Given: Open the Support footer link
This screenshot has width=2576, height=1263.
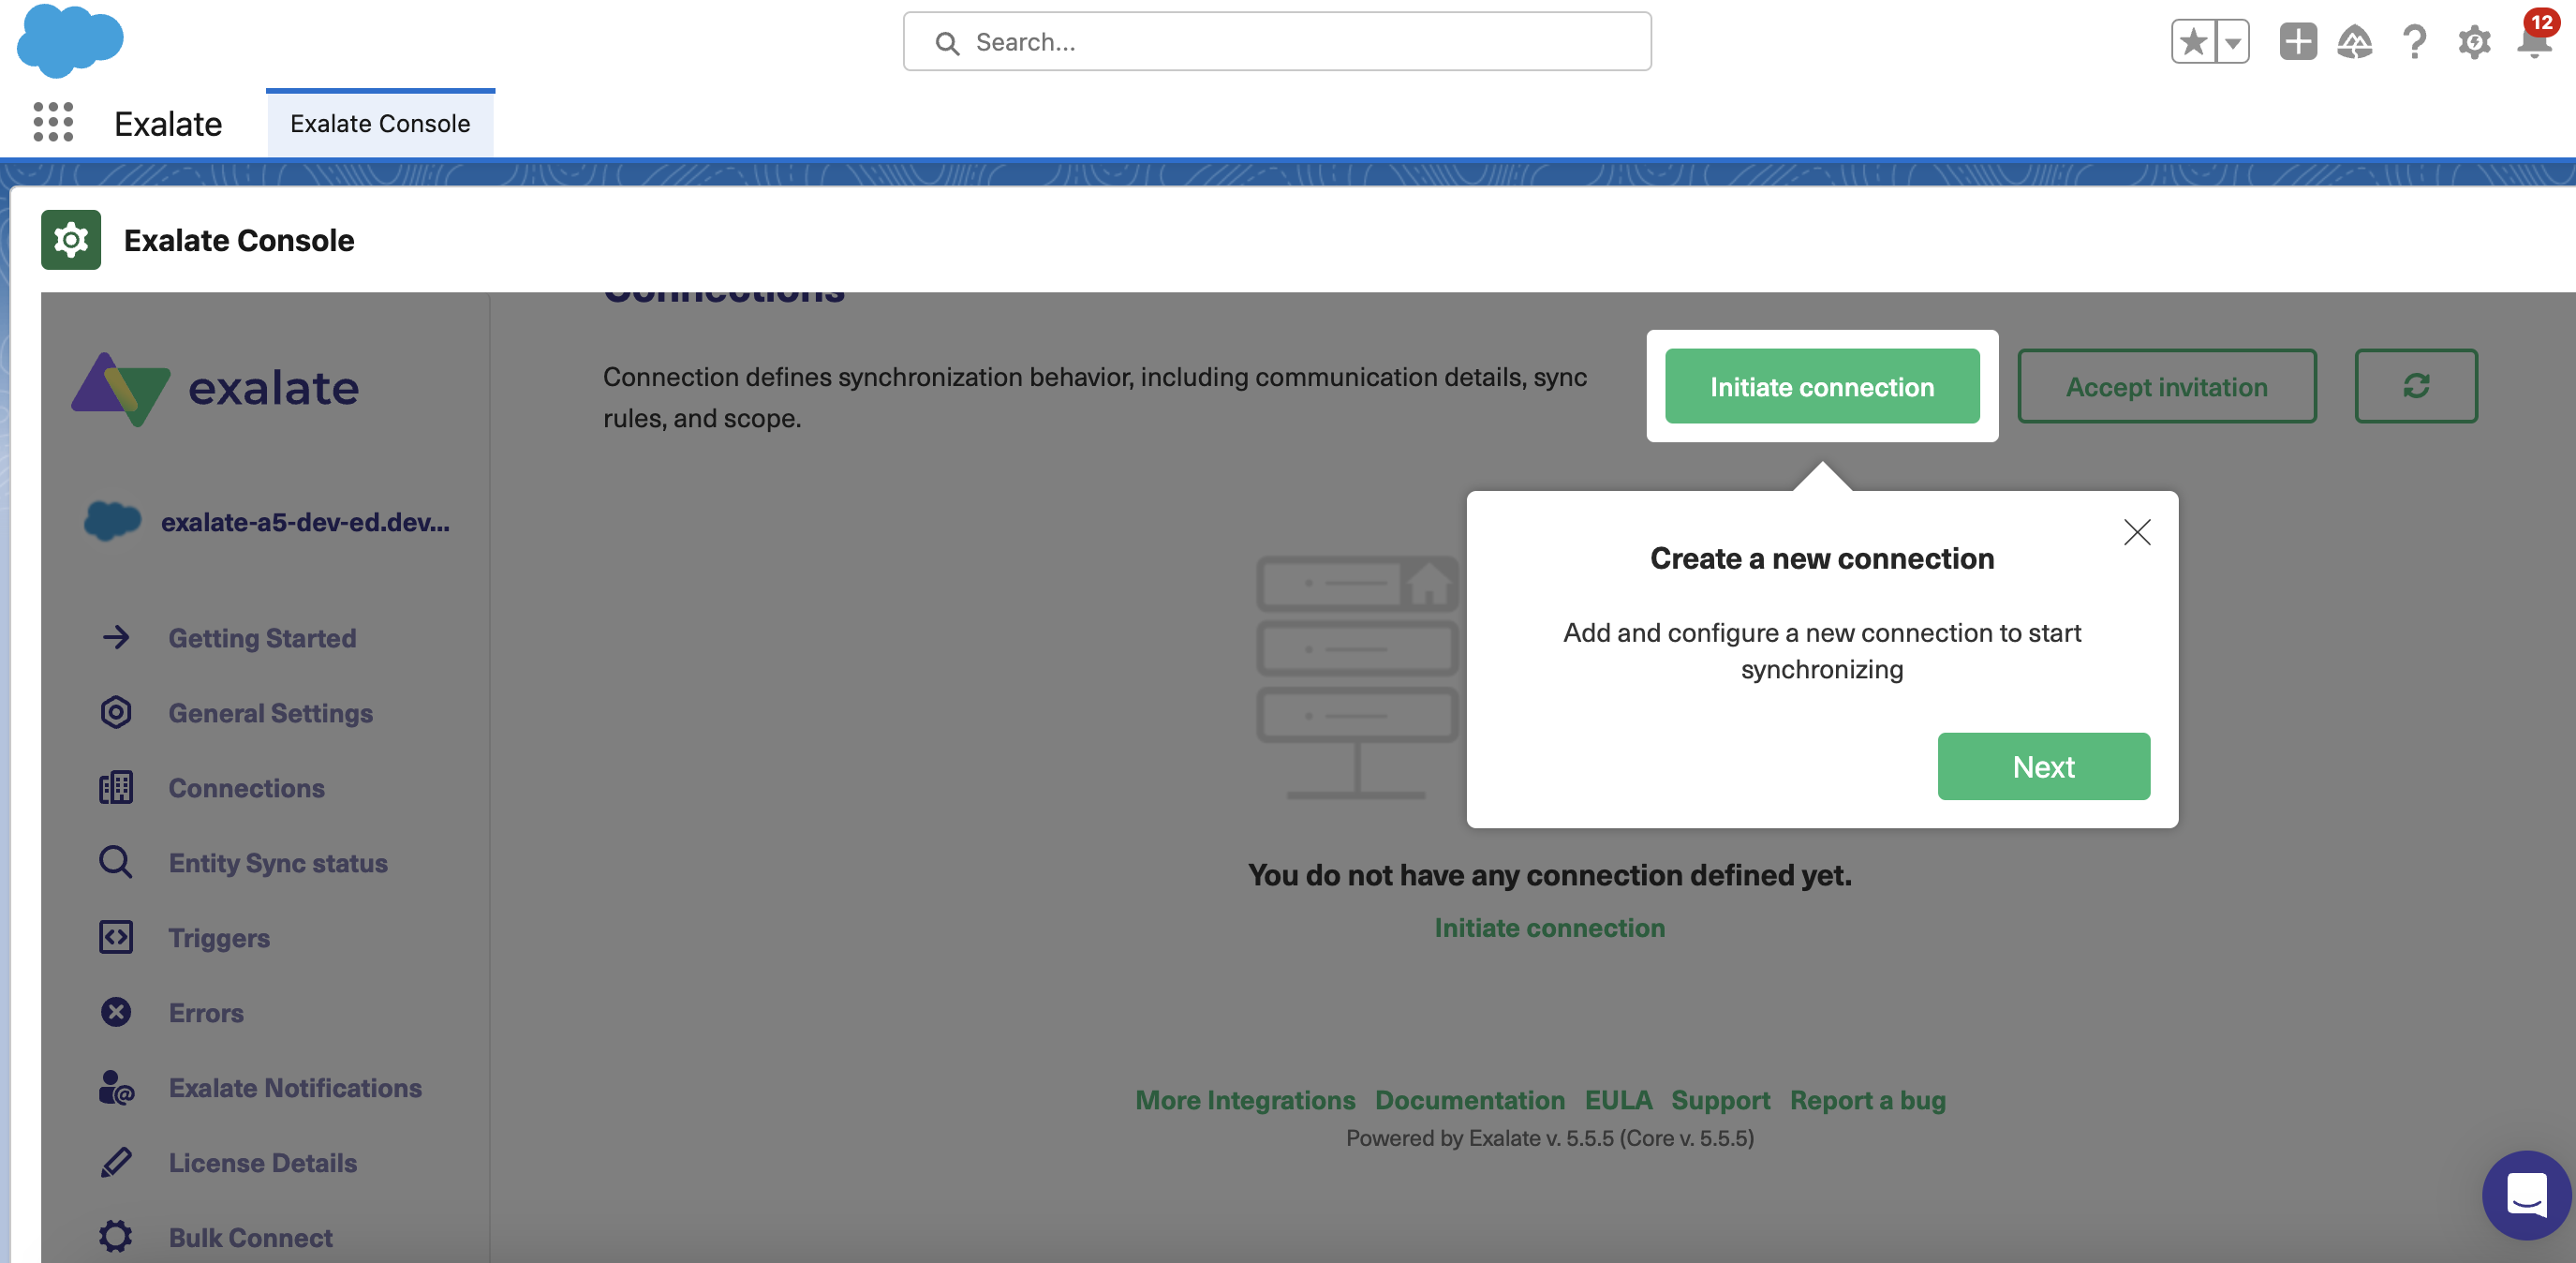Looking at the screenshot, I should pyautogui.click(x=1720, y=1100).
